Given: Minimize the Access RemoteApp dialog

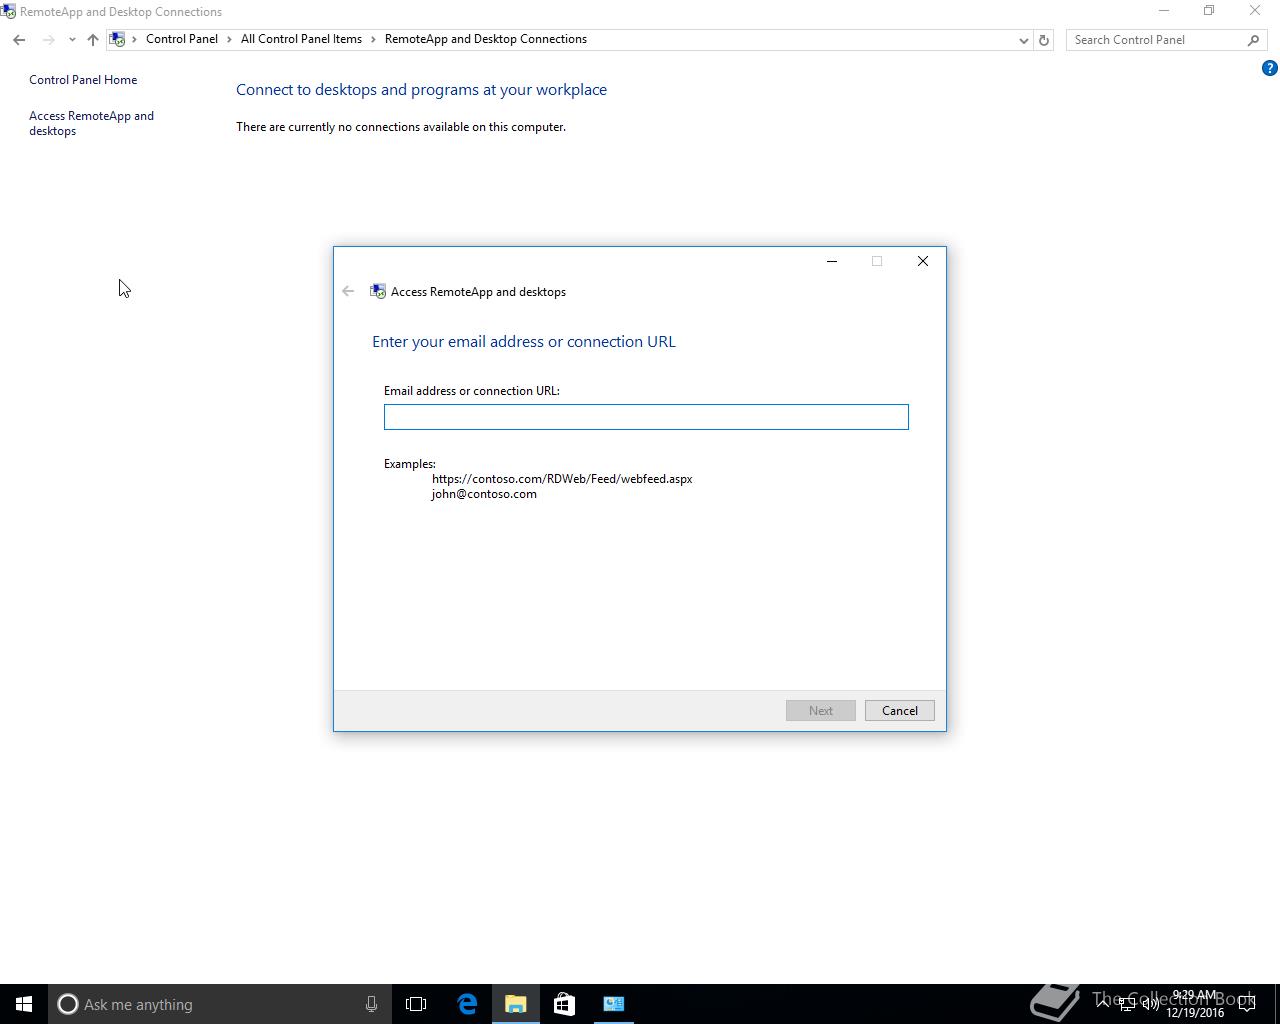Looking at the screenshot, I should [x=831, y=261].
